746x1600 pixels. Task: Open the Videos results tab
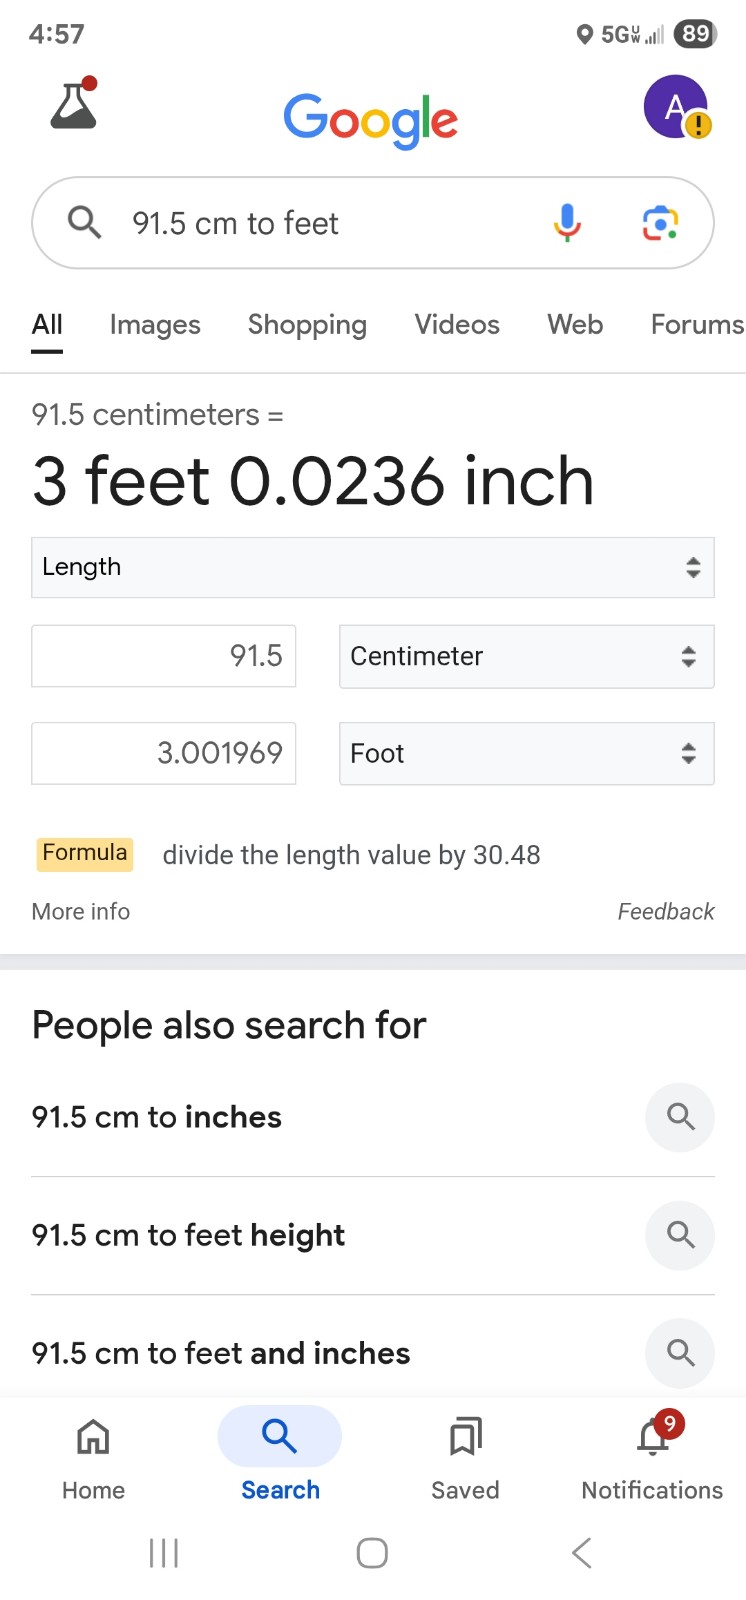(457, 325)
